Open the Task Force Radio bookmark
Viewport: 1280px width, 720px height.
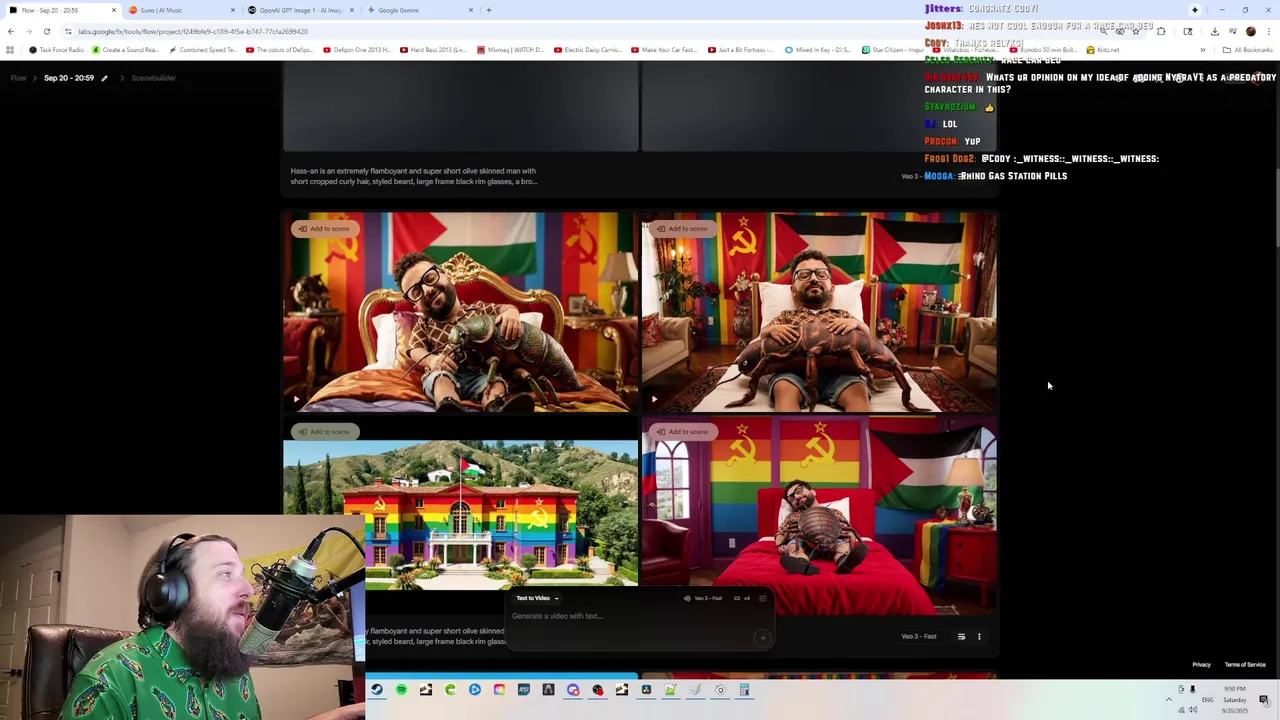[x=57, y=50]
